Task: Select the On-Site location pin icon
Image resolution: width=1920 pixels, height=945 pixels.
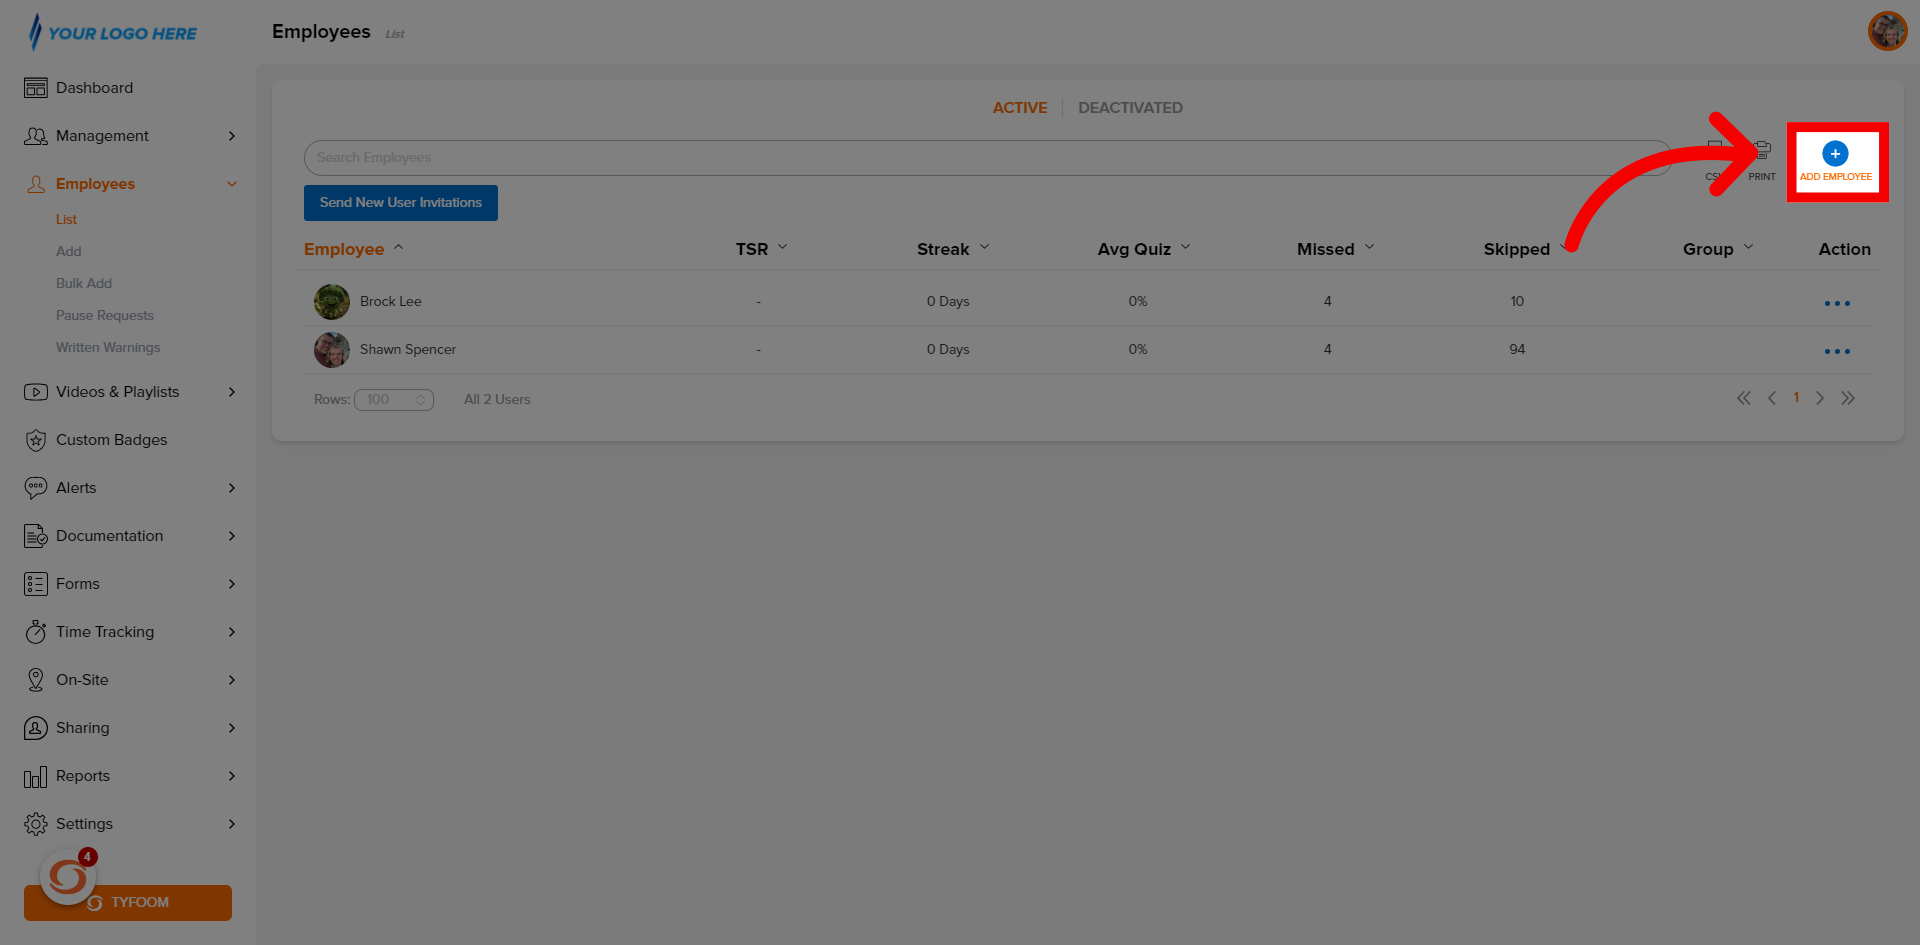Action: click(36, 679)
